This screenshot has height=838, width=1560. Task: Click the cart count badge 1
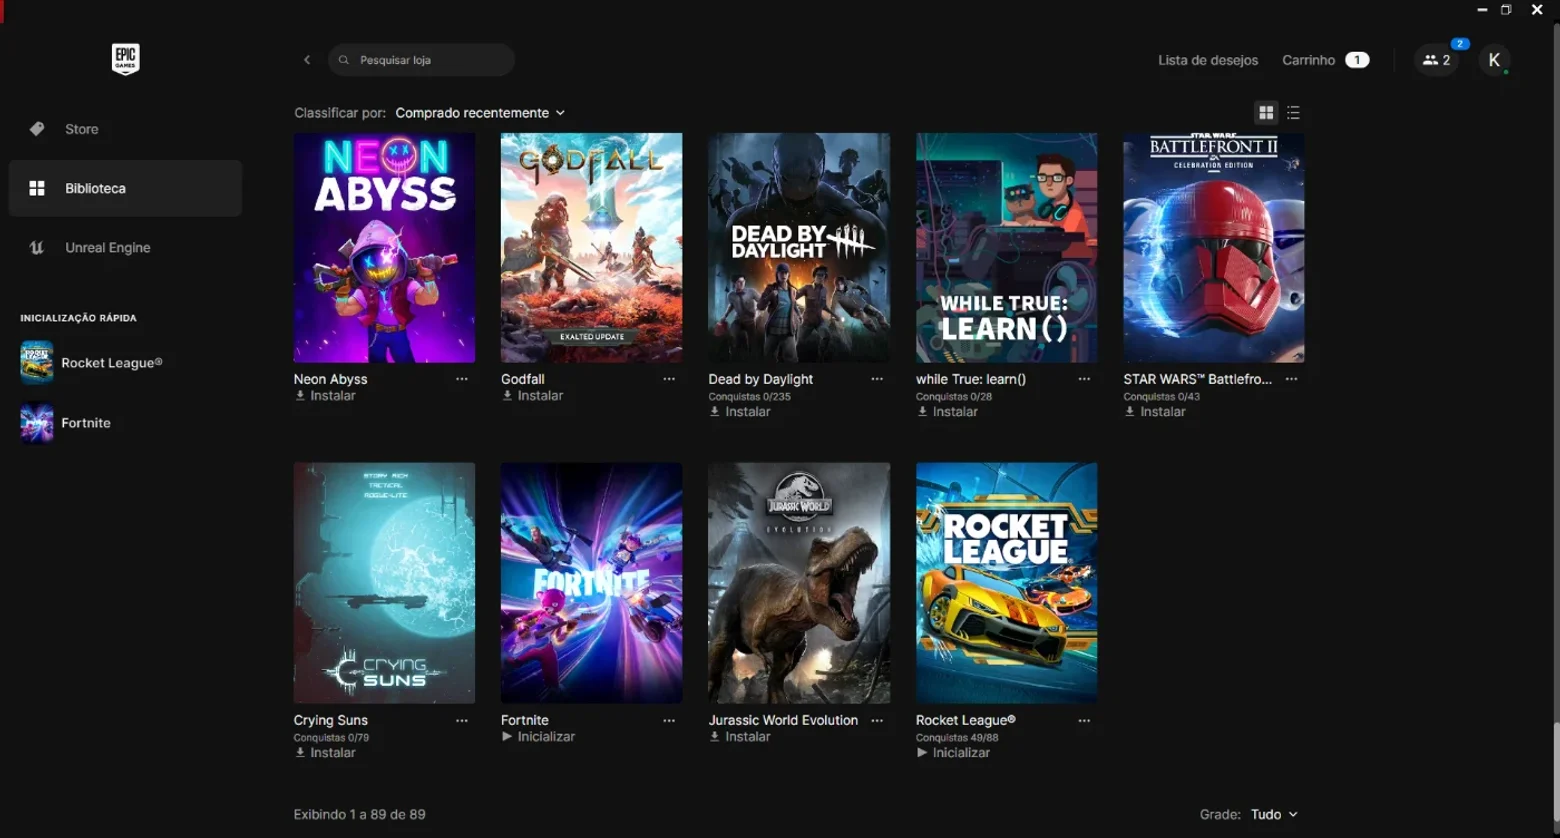click(x=1357, y=60)
